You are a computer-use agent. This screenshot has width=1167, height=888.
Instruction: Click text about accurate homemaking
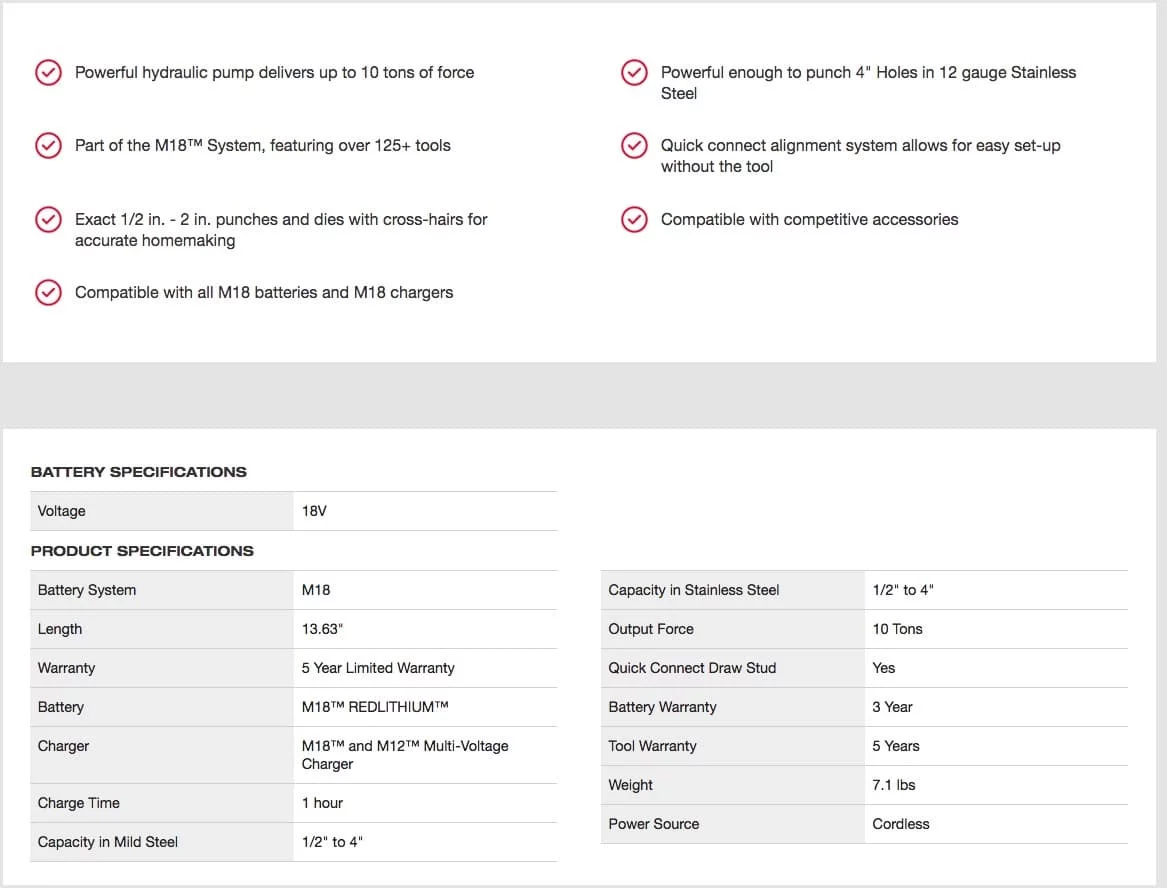click(x=281, y=229)
